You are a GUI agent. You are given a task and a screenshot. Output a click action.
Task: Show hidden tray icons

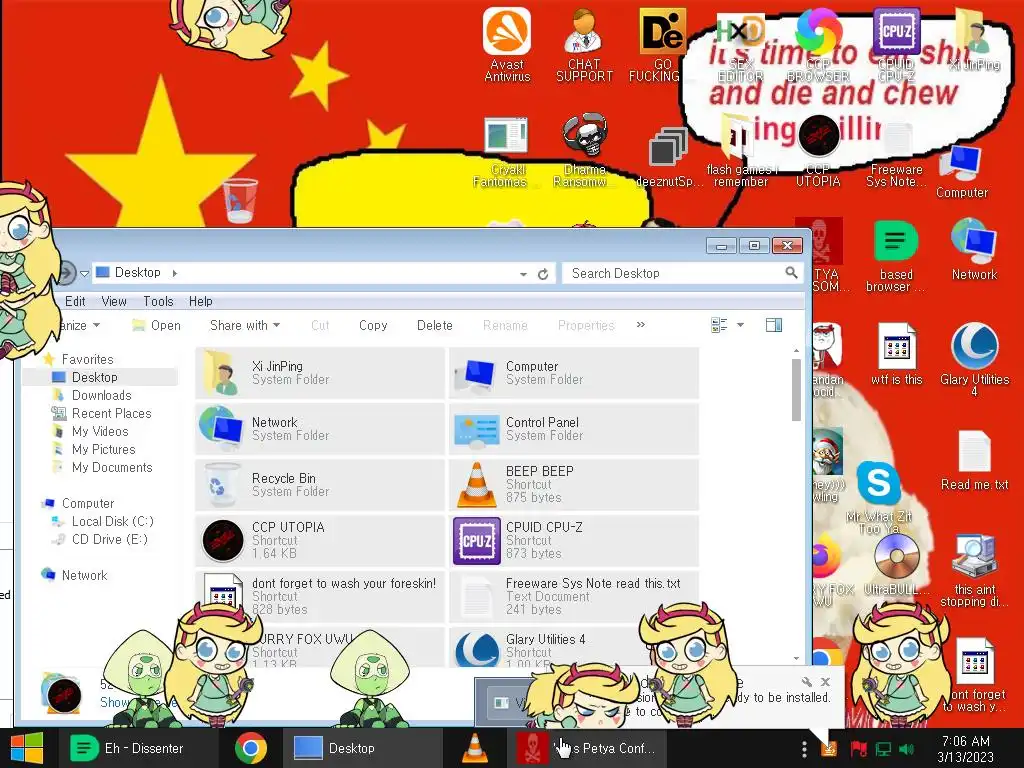[x=804, y=749]
